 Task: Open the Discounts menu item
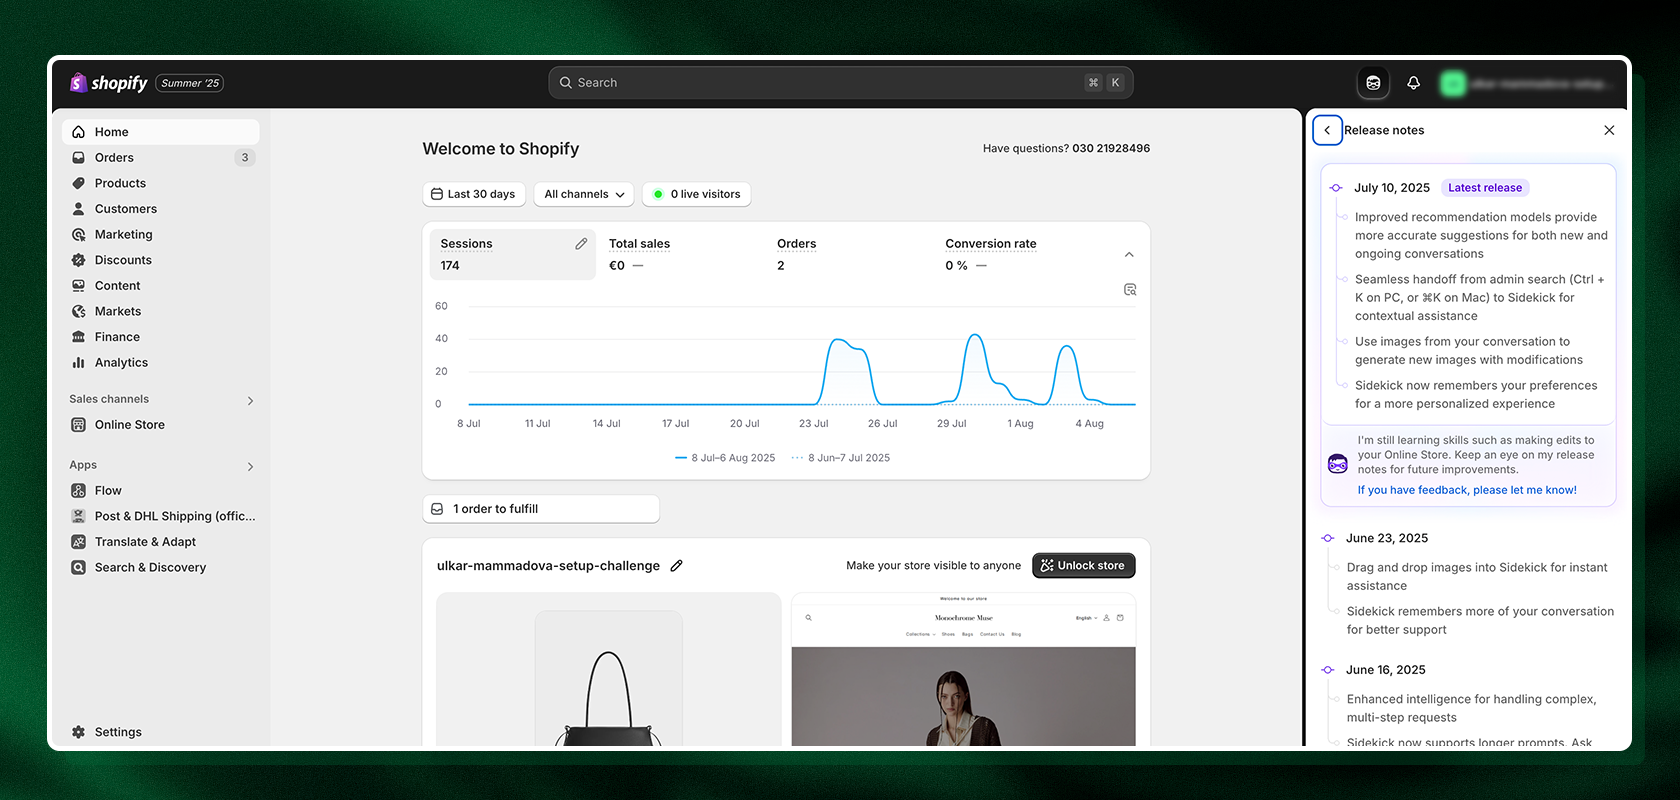click(x=160, y=260)
